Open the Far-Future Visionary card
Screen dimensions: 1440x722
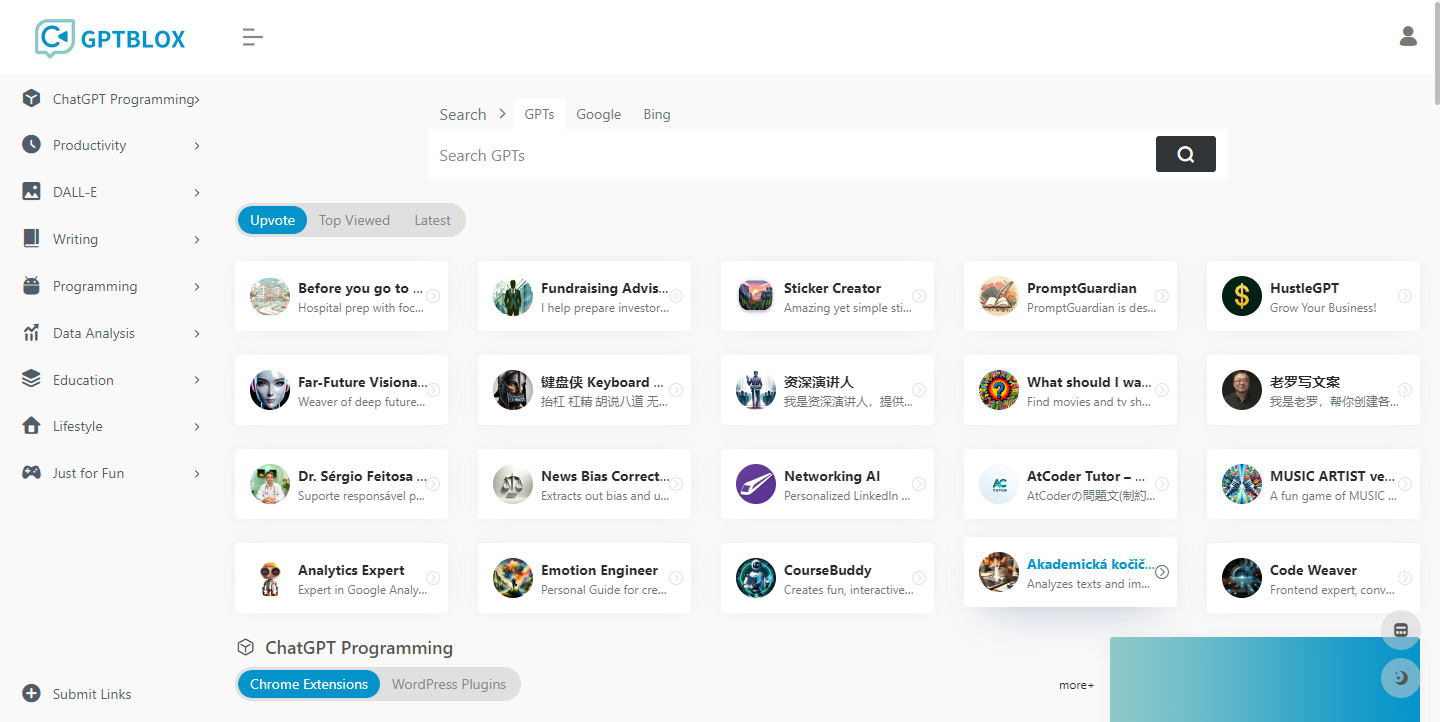pyautogui.click(x=341, y=390)
